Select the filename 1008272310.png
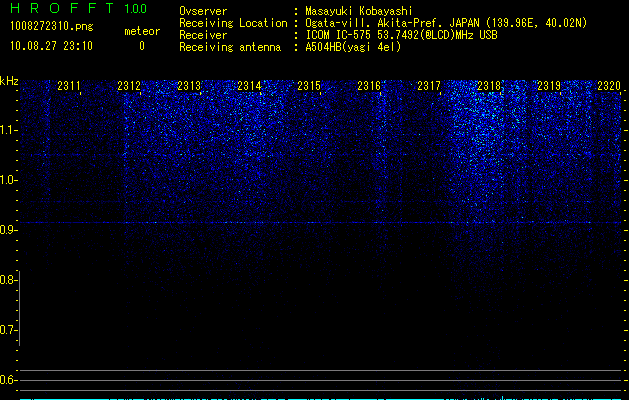629x400 pixels. point(51,26)
